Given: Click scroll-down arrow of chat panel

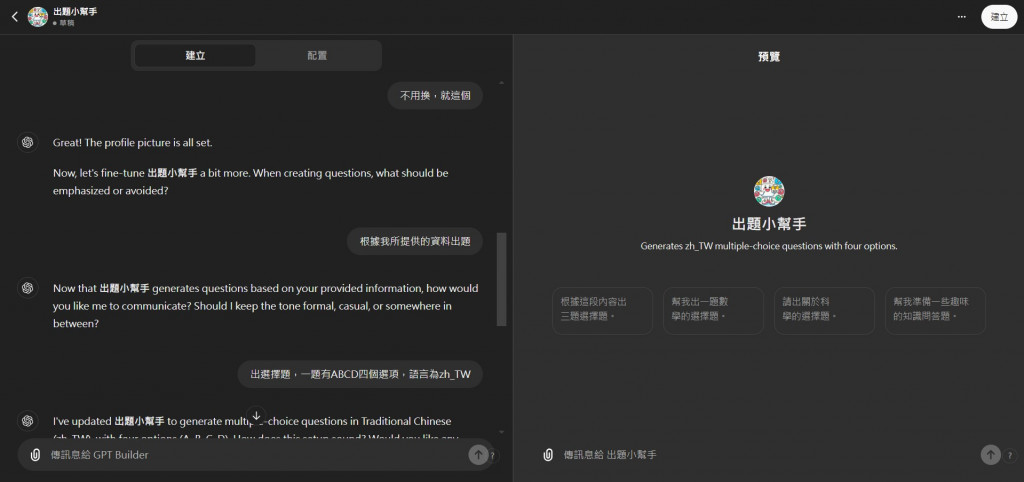Looking at the screenshot, I should [502, 432].
